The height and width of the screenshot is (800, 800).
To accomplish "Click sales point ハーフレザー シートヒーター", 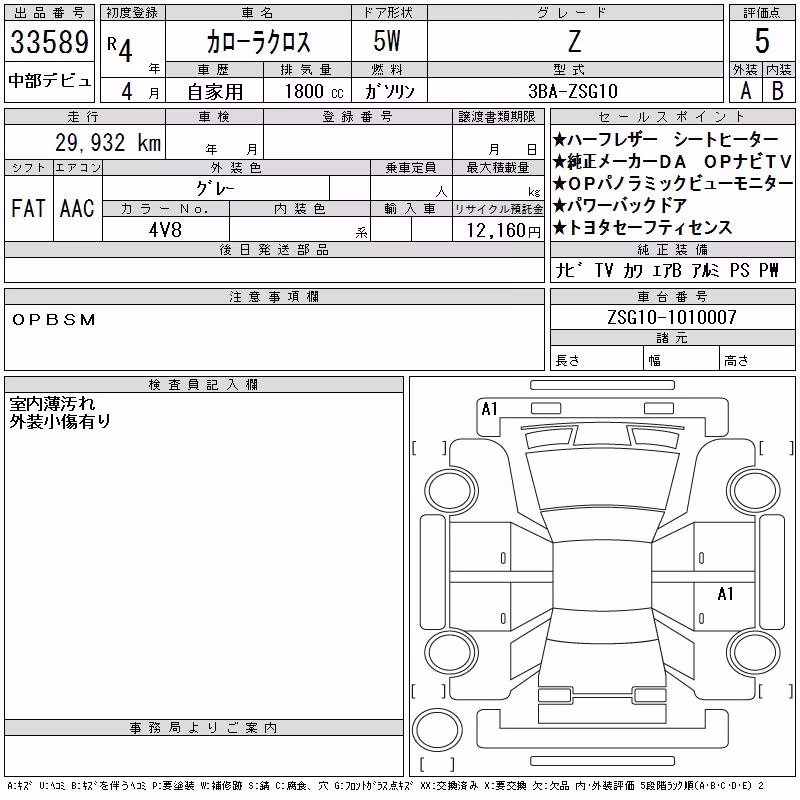I will point(665,139).
